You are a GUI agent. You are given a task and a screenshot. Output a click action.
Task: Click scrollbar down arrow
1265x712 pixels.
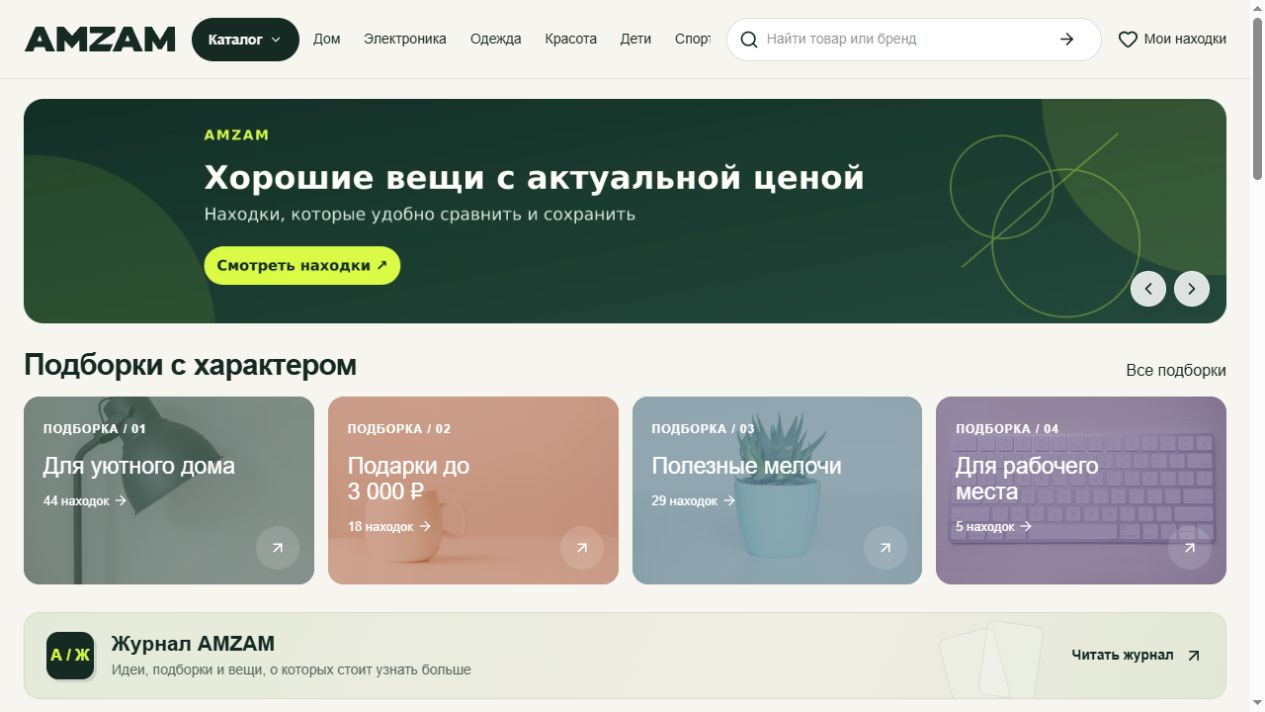1257,704
